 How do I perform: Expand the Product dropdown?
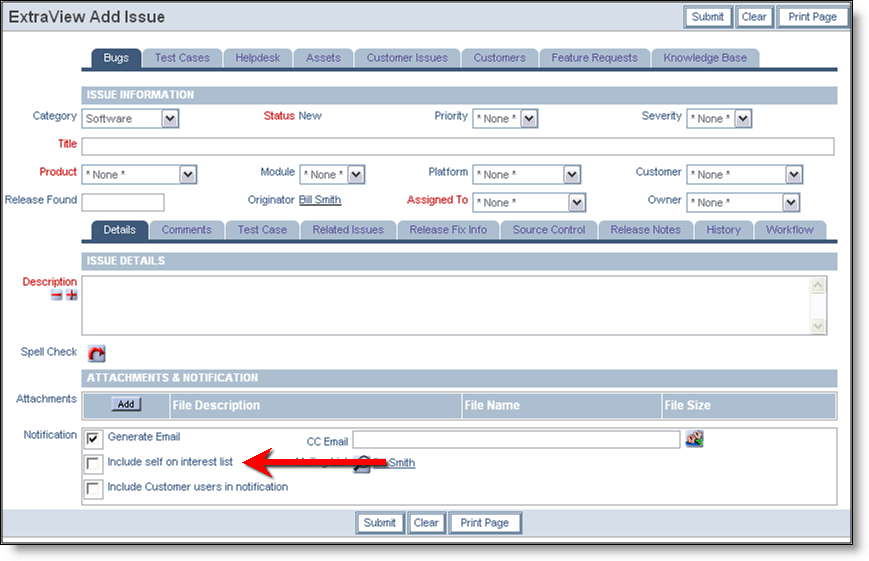(x=139, y=175)
